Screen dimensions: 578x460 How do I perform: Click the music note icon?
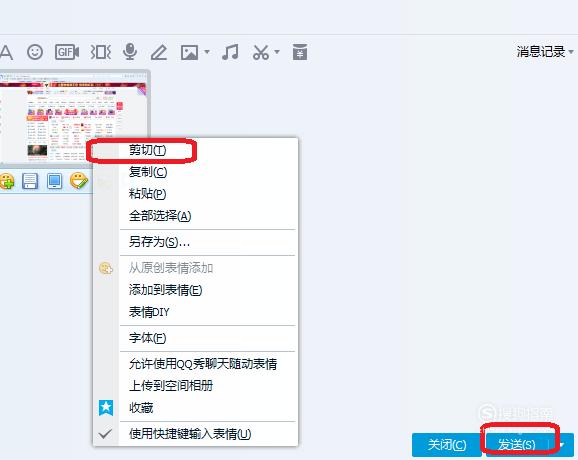coord(230,52)
